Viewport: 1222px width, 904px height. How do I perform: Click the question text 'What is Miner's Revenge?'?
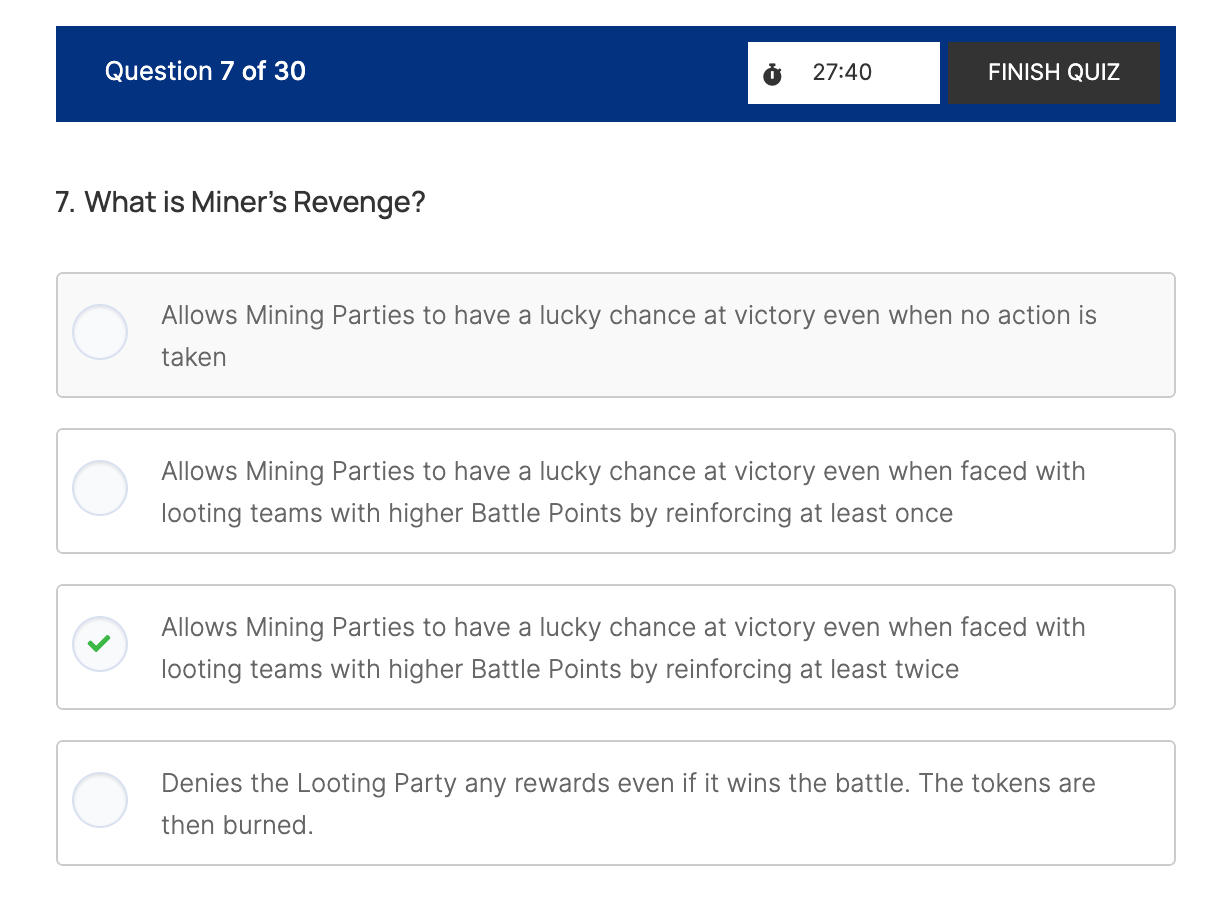point(255,203)
